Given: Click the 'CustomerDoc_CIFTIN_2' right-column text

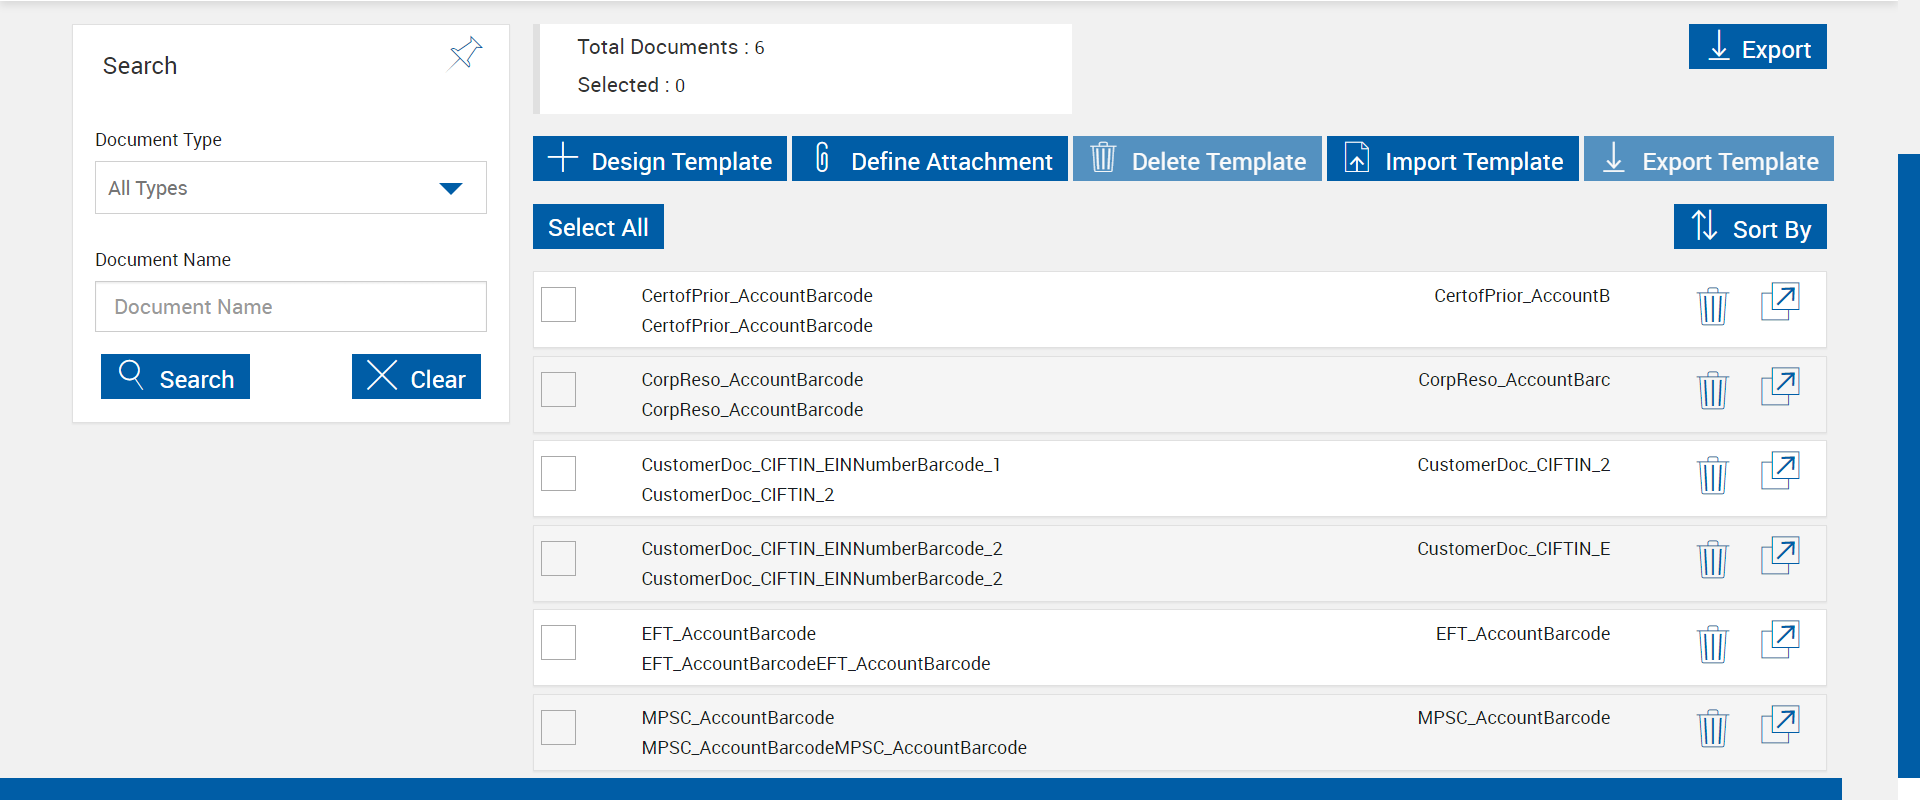Looking at the screenshot, I should [x=1513, y=465].
